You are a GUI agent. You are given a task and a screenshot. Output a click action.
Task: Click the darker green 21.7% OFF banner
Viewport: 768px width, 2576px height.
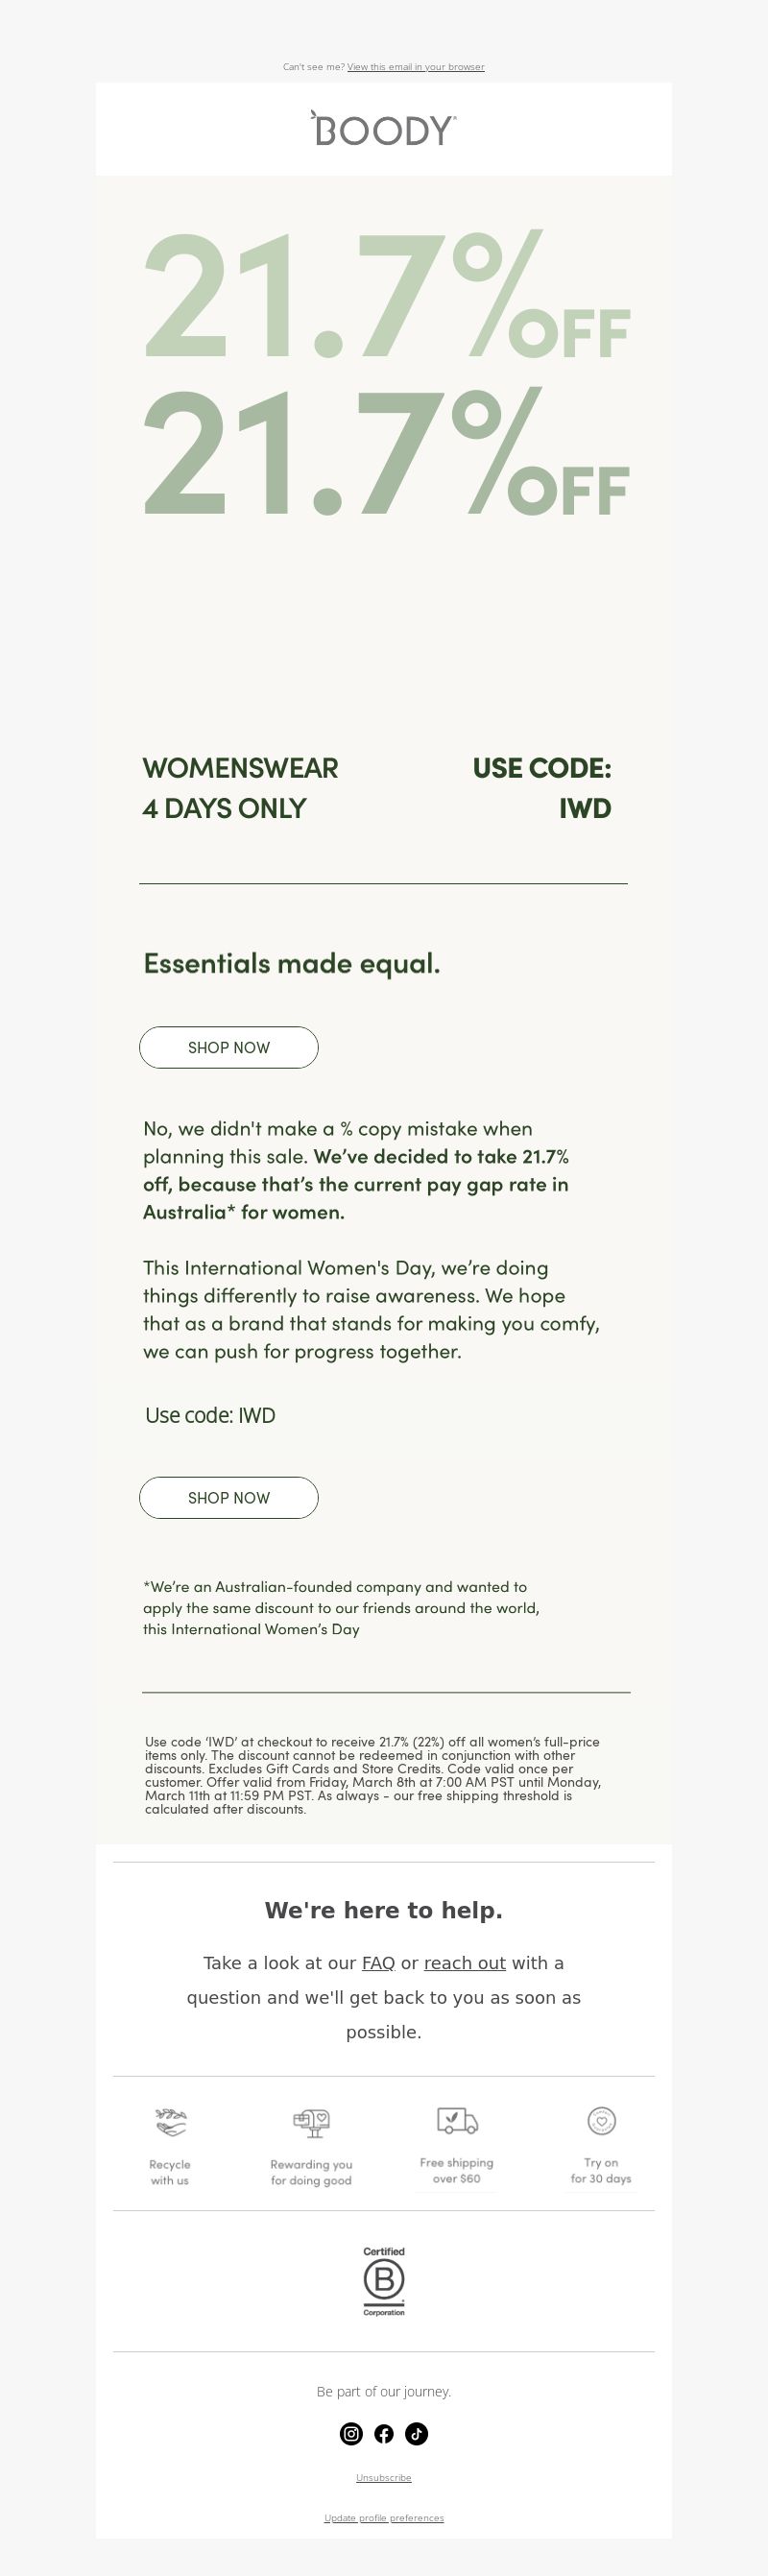387,450
